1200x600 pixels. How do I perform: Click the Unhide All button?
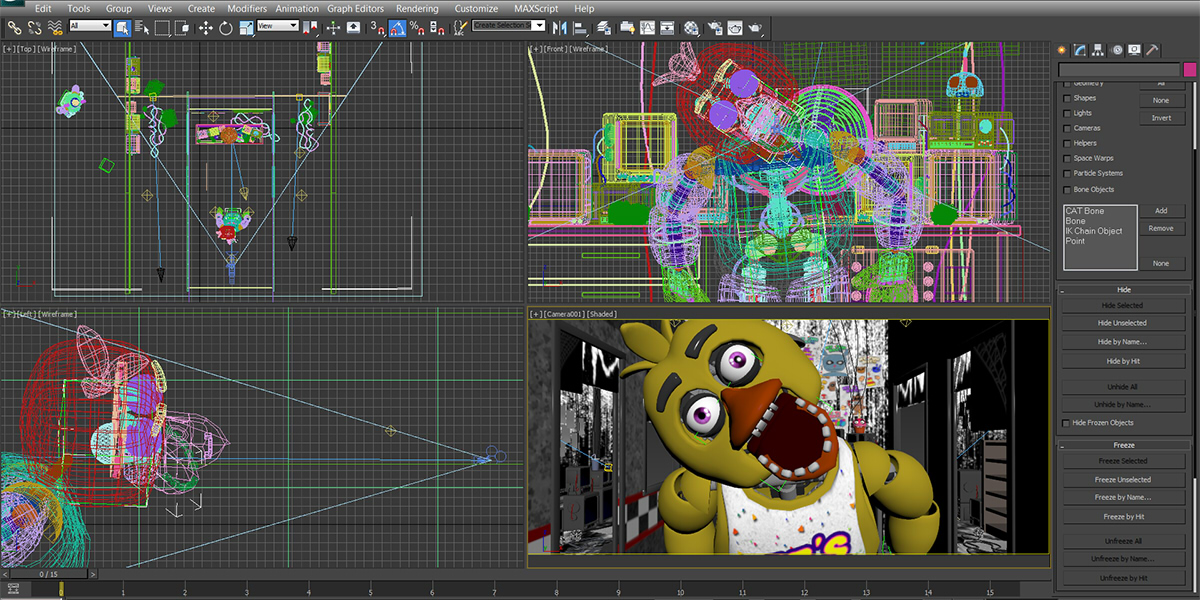(1122, 386)
